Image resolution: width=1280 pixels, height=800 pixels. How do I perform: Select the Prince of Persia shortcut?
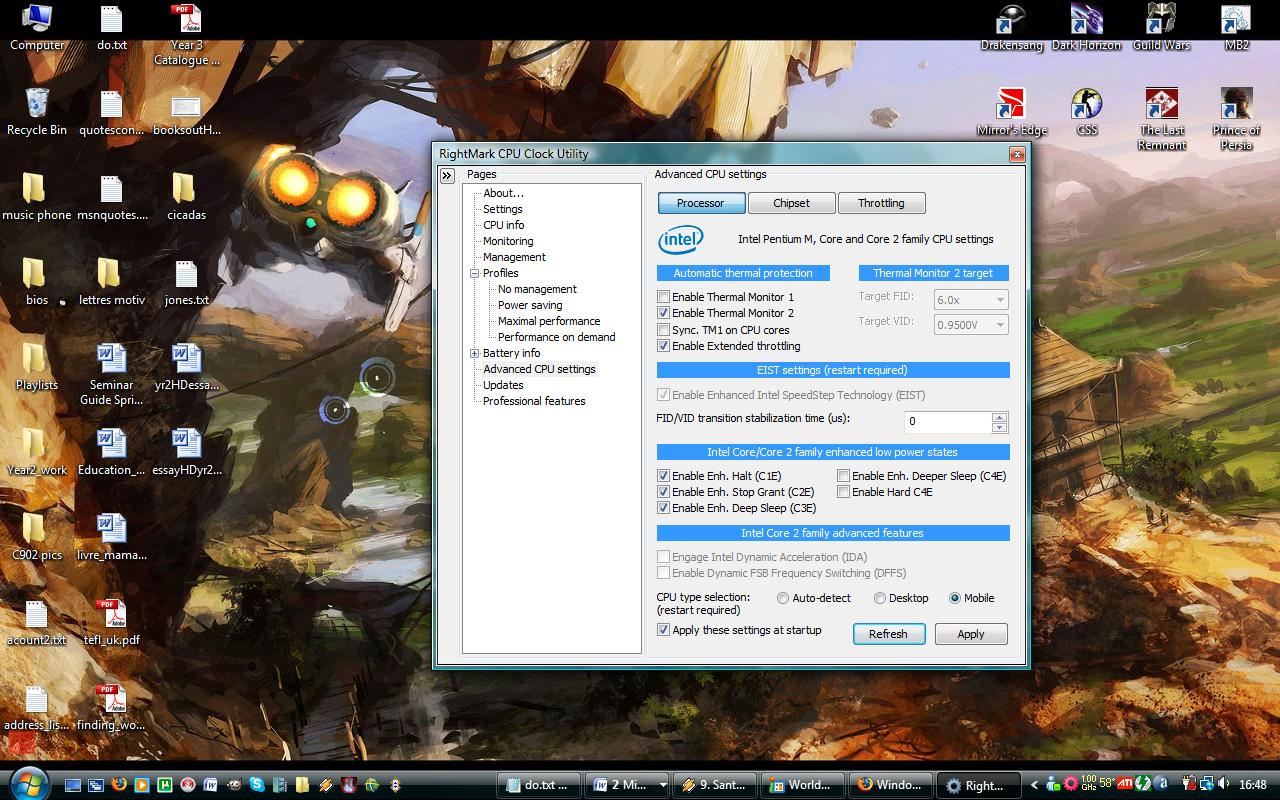tap(1236, 118)
